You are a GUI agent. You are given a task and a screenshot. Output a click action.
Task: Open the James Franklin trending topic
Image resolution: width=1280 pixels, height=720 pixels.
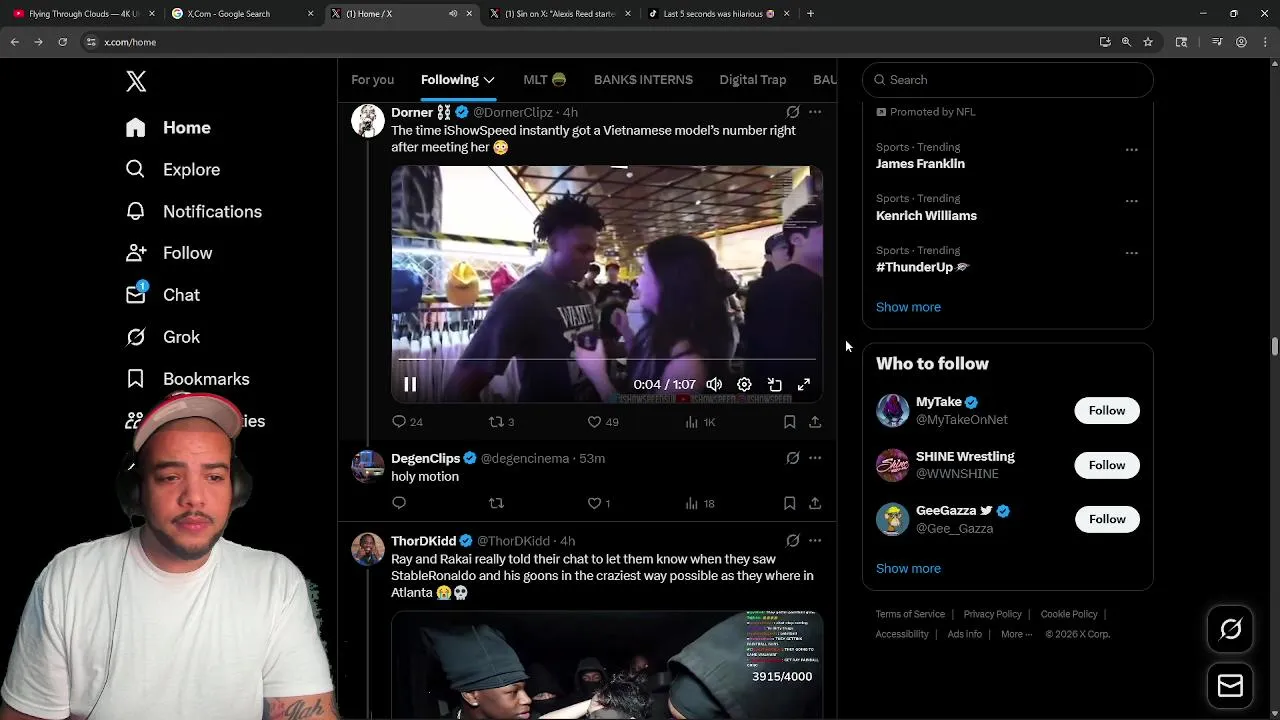(x=920, y=164)
